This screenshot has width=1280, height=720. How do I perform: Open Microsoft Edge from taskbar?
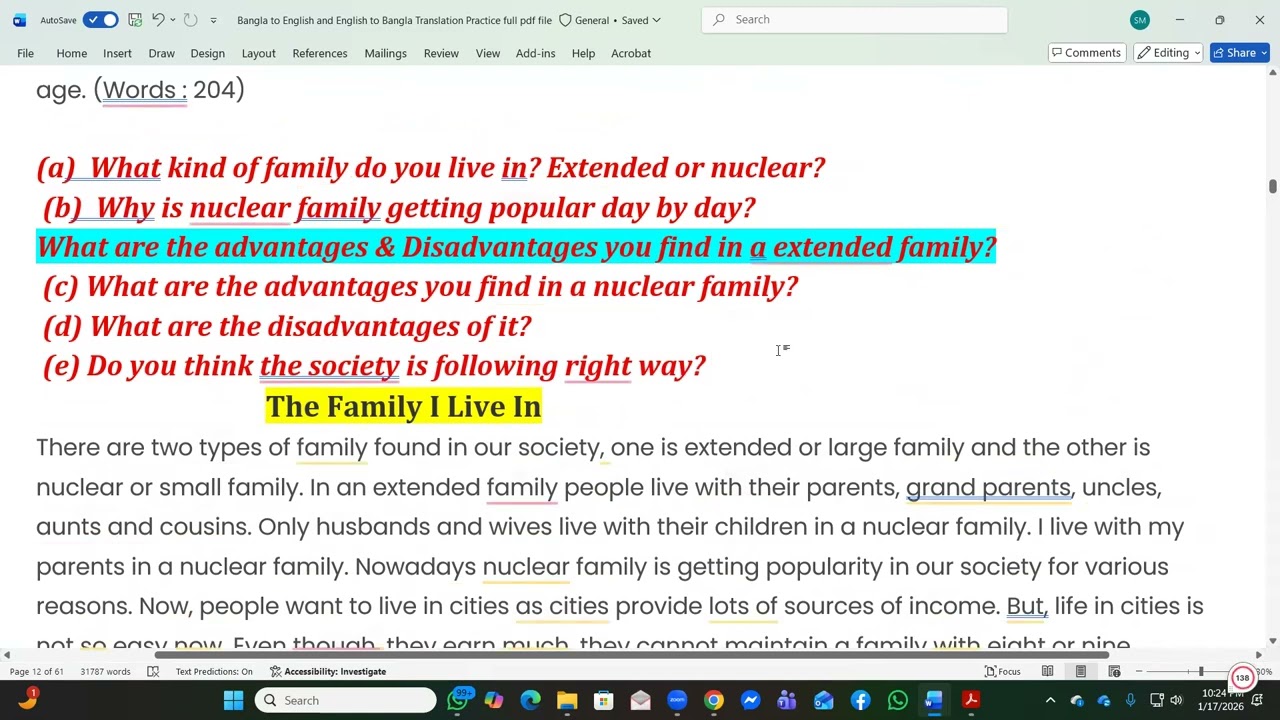click(530, 700)
